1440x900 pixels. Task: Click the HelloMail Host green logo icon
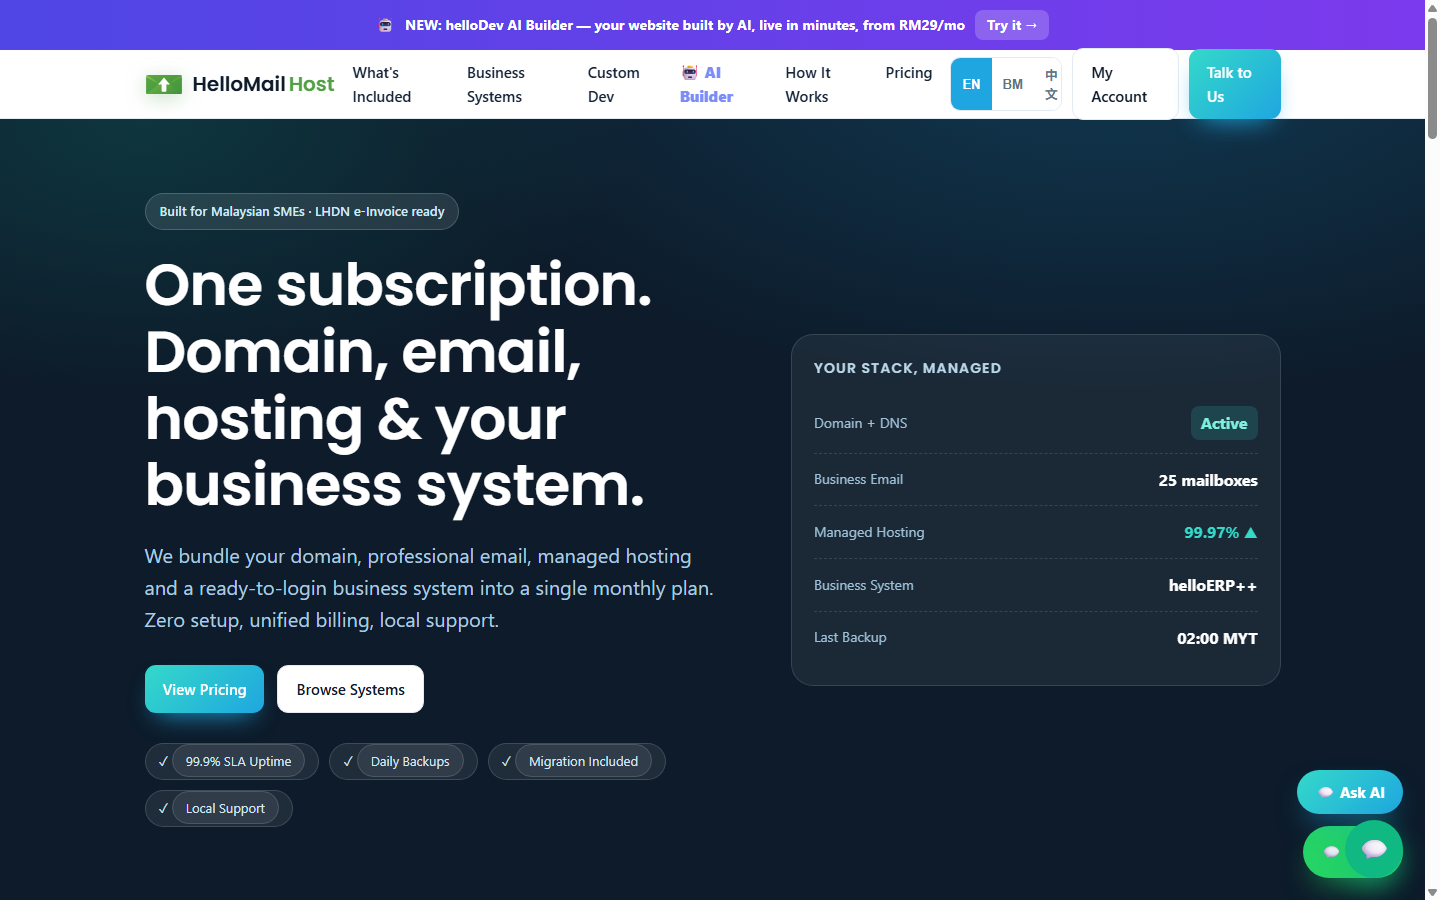point(164,84)
